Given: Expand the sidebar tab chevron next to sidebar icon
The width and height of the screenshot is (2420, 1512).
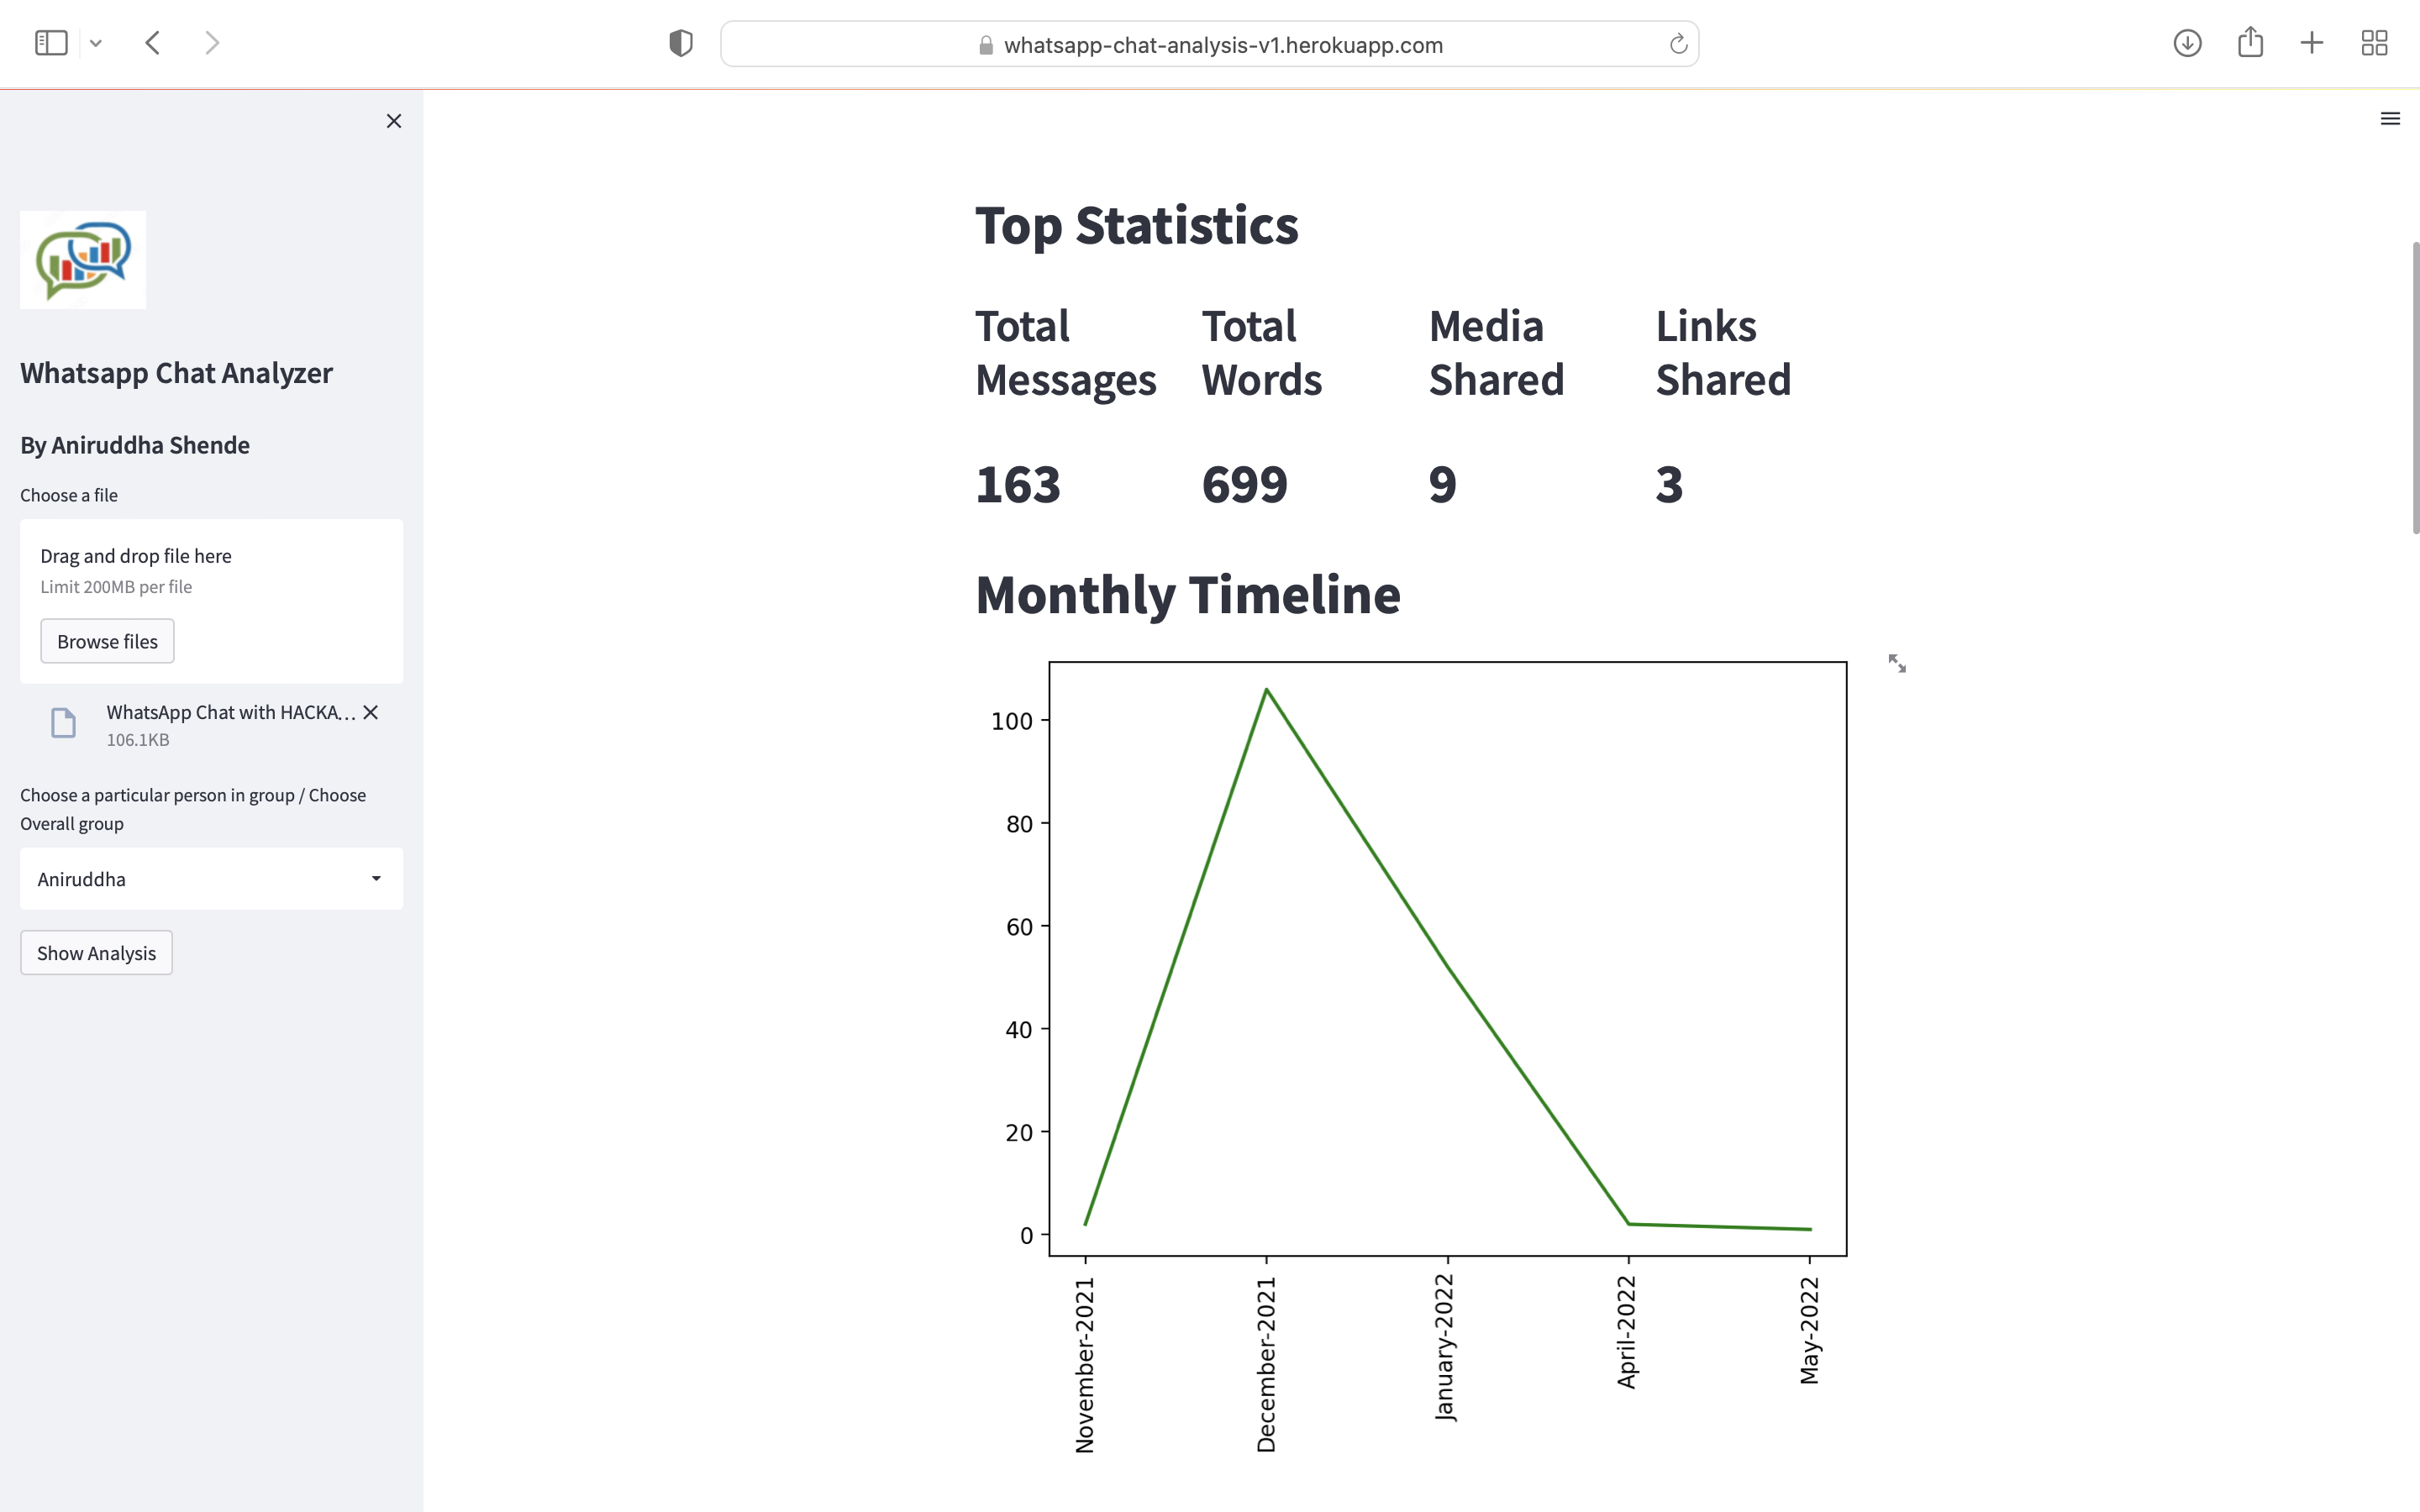Looking at the screenshot, I should 96,42.
